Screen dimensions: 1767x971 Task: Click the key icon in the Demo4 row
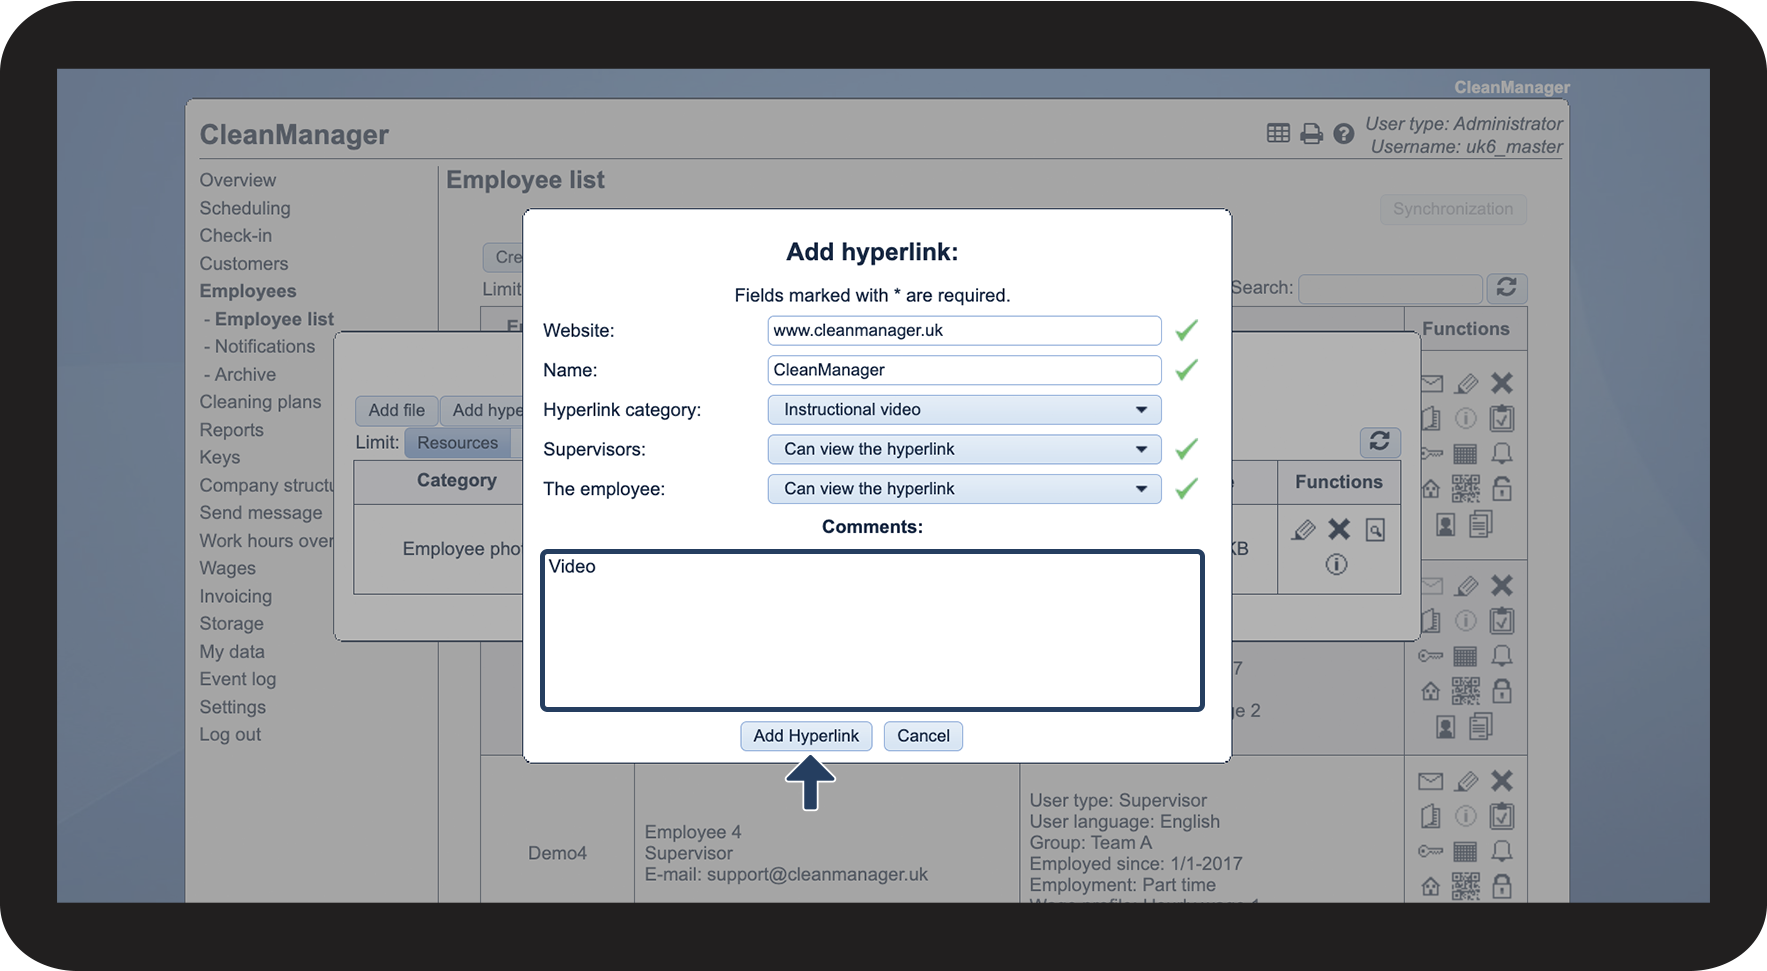(x=1431, y=852)
